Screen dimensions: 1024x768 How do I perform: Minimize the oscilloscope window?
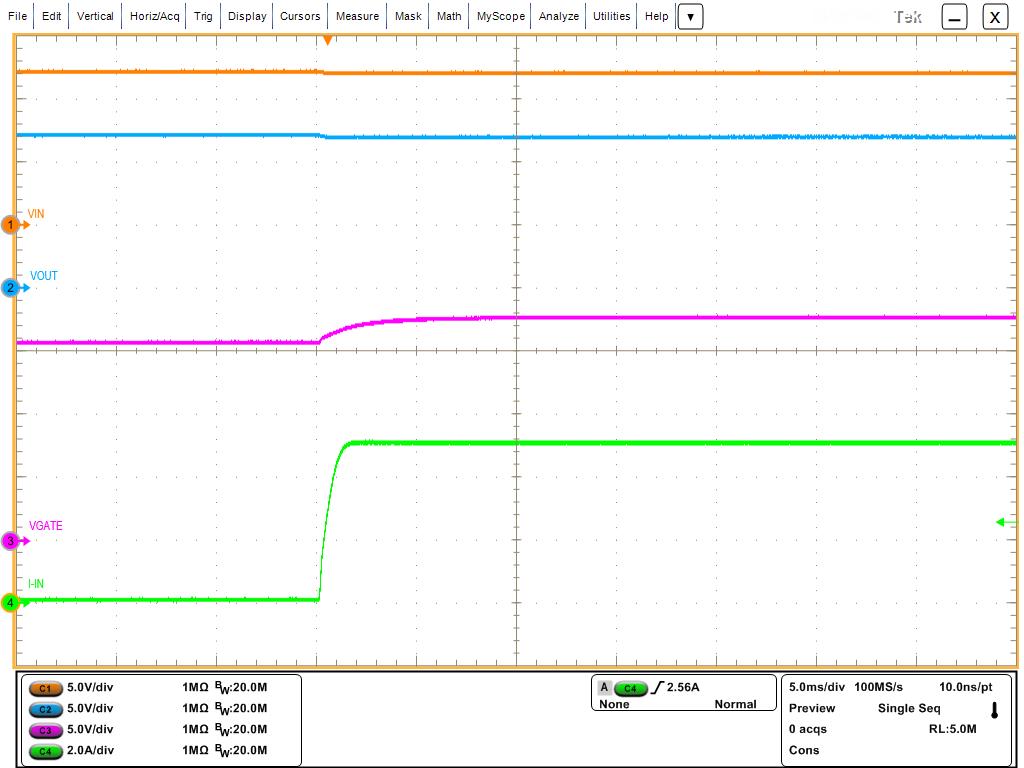[955, 17]
